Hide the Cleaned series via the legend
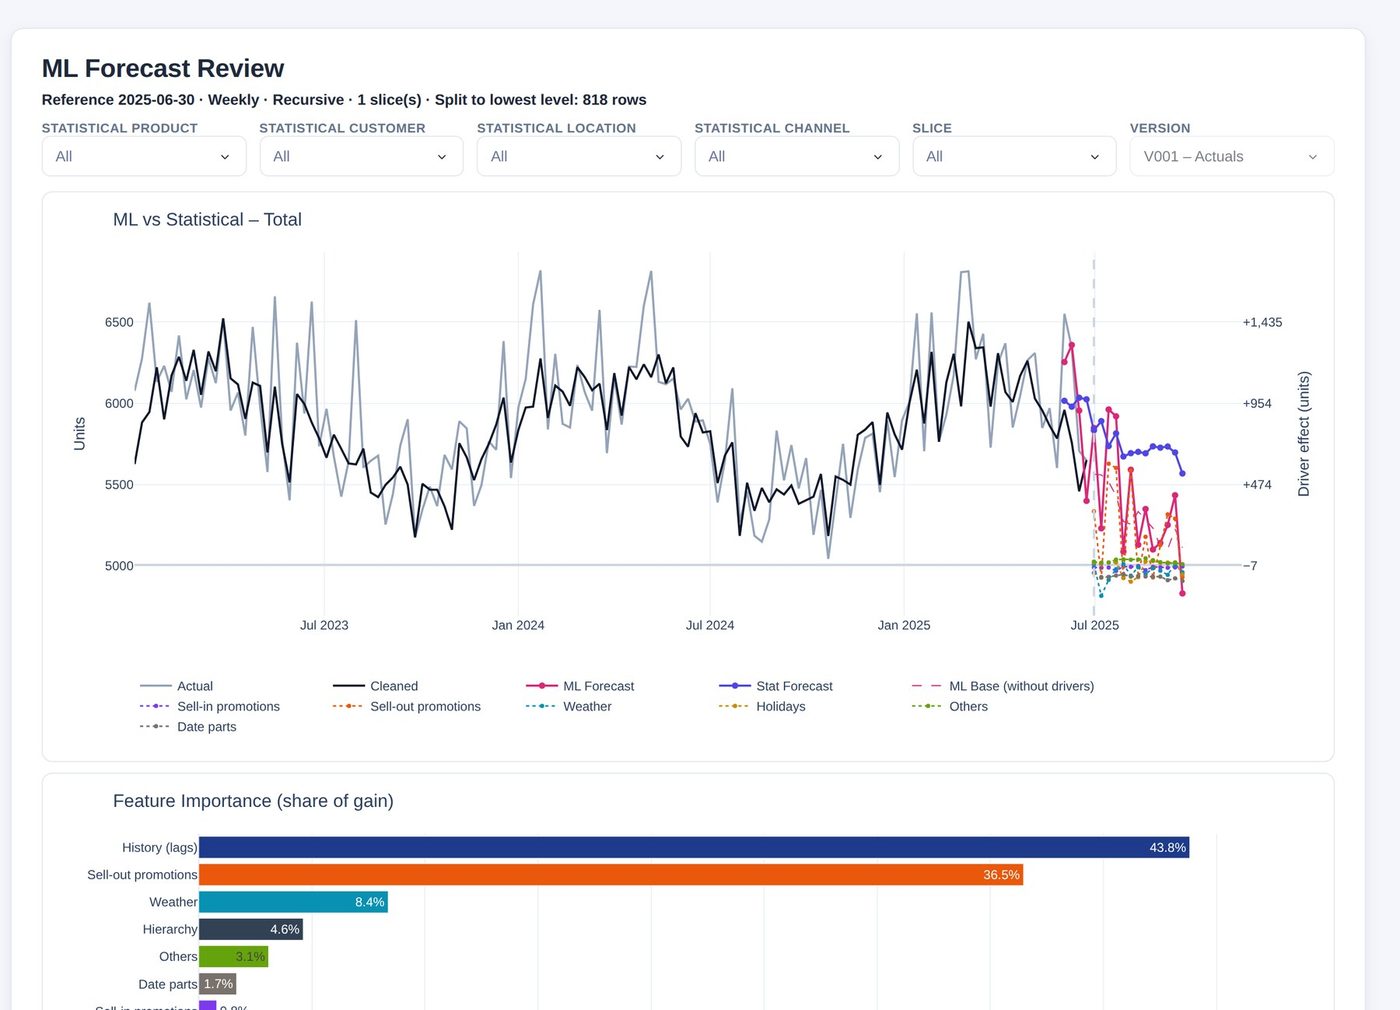Screen dimensions: 1400x1010 click(x=376, y=686)
